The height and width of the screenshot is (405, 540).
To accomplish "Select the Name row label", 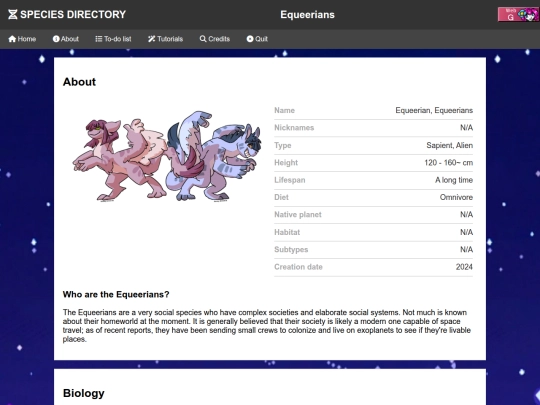I will [x=284, y=111].
